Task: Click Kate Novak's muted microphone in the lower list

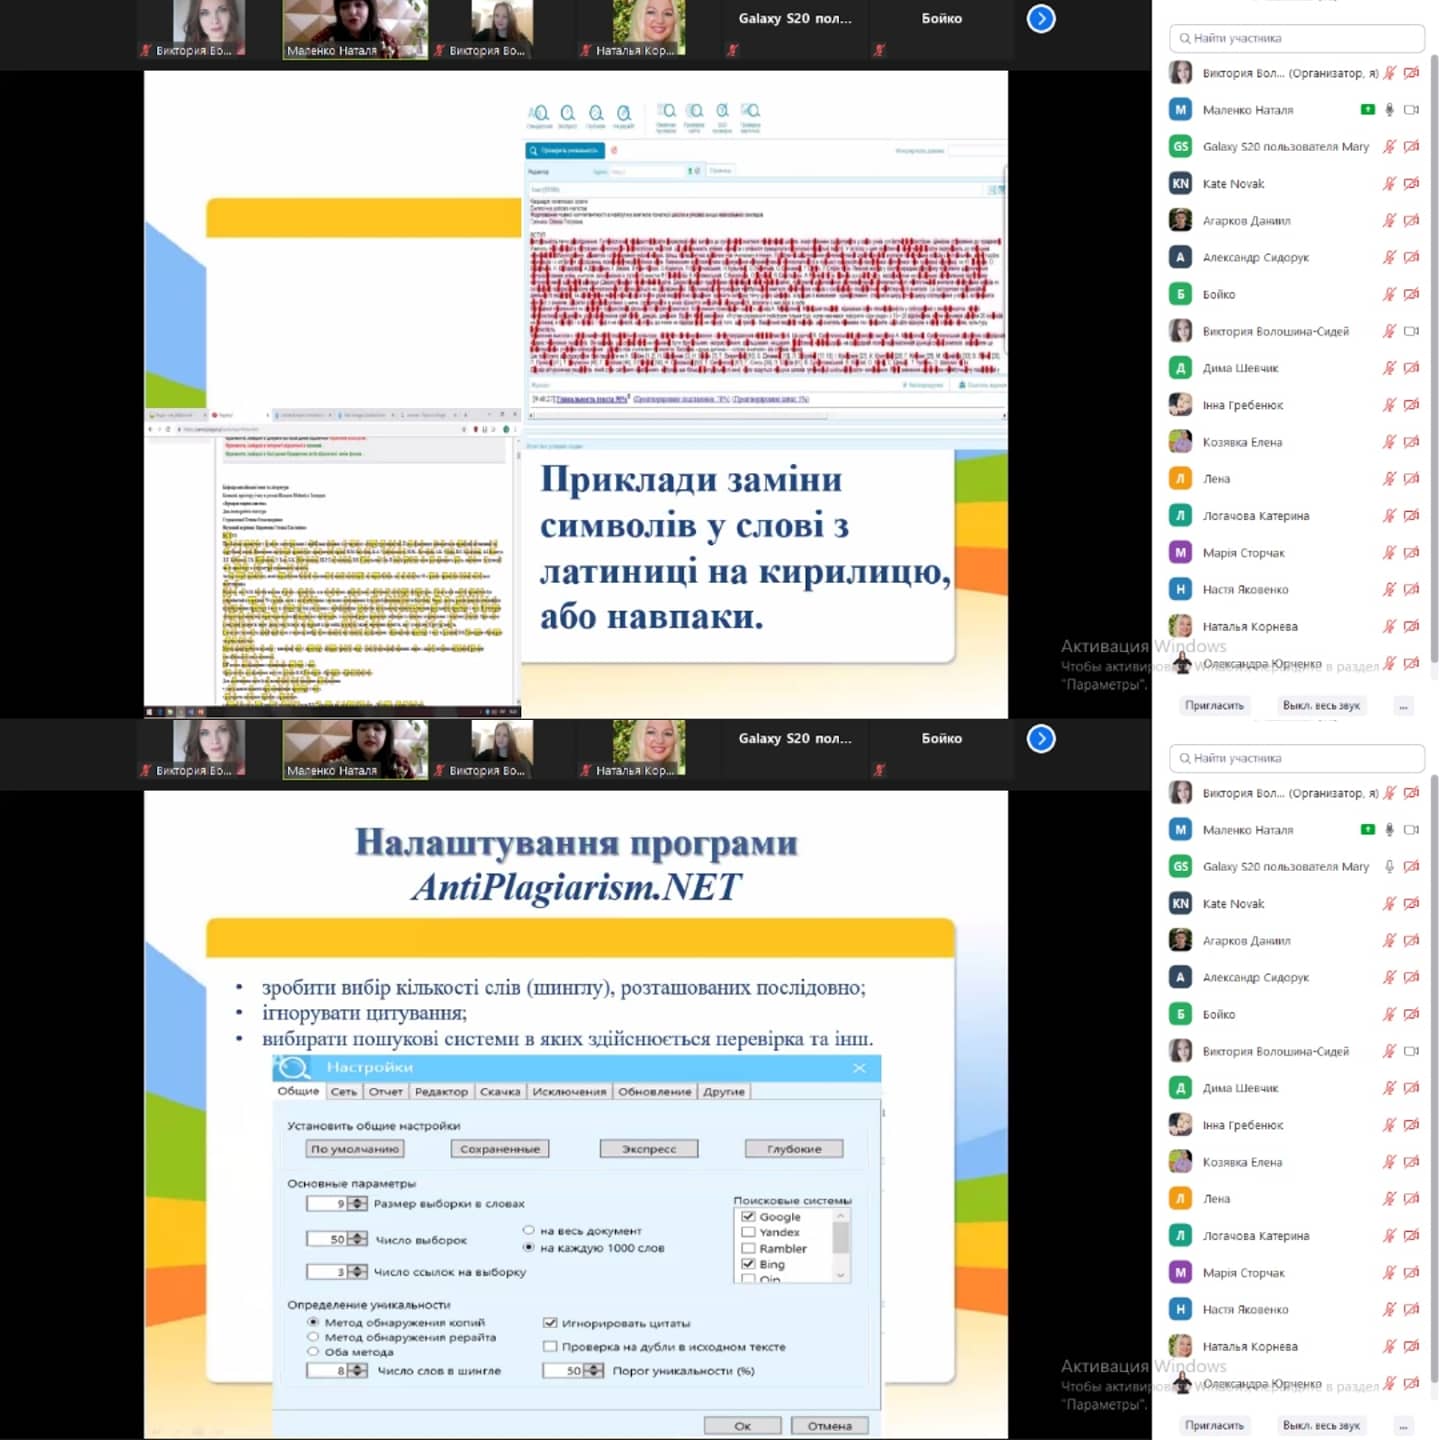Action: (1389, 903)
